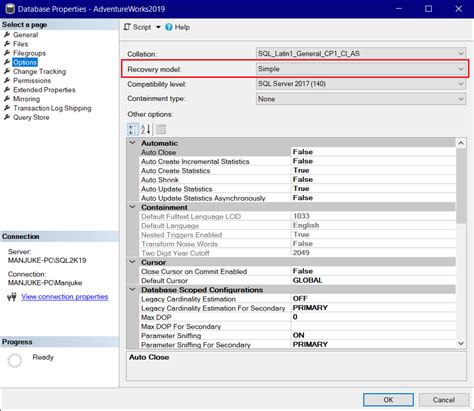Screen dimensions: 474x411
Task: Collapse the Containment section
Action: (x=133, y=207)
